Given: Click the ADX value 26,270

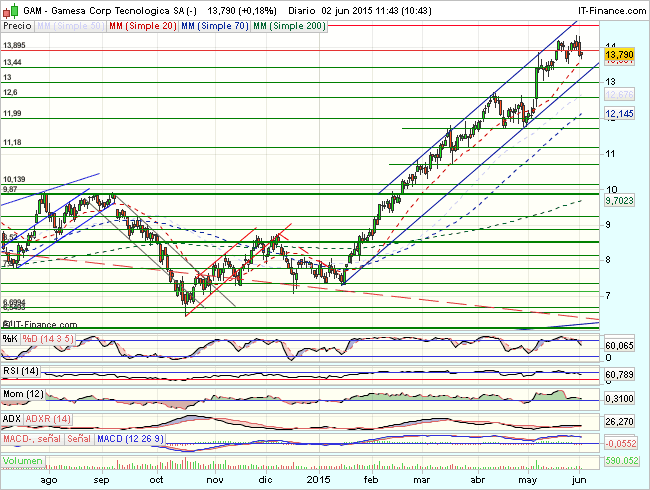Looking at the screenshot, I should click(x=619, y=422).
